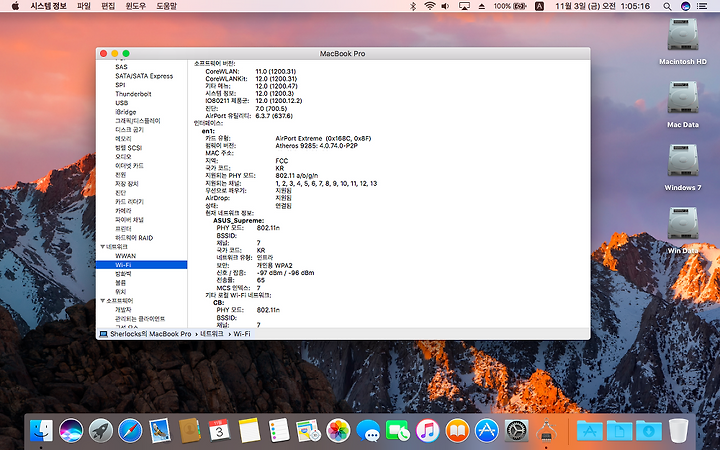
Task: Open Contacts book icon in Dock
Action: (x=190, y=431)
